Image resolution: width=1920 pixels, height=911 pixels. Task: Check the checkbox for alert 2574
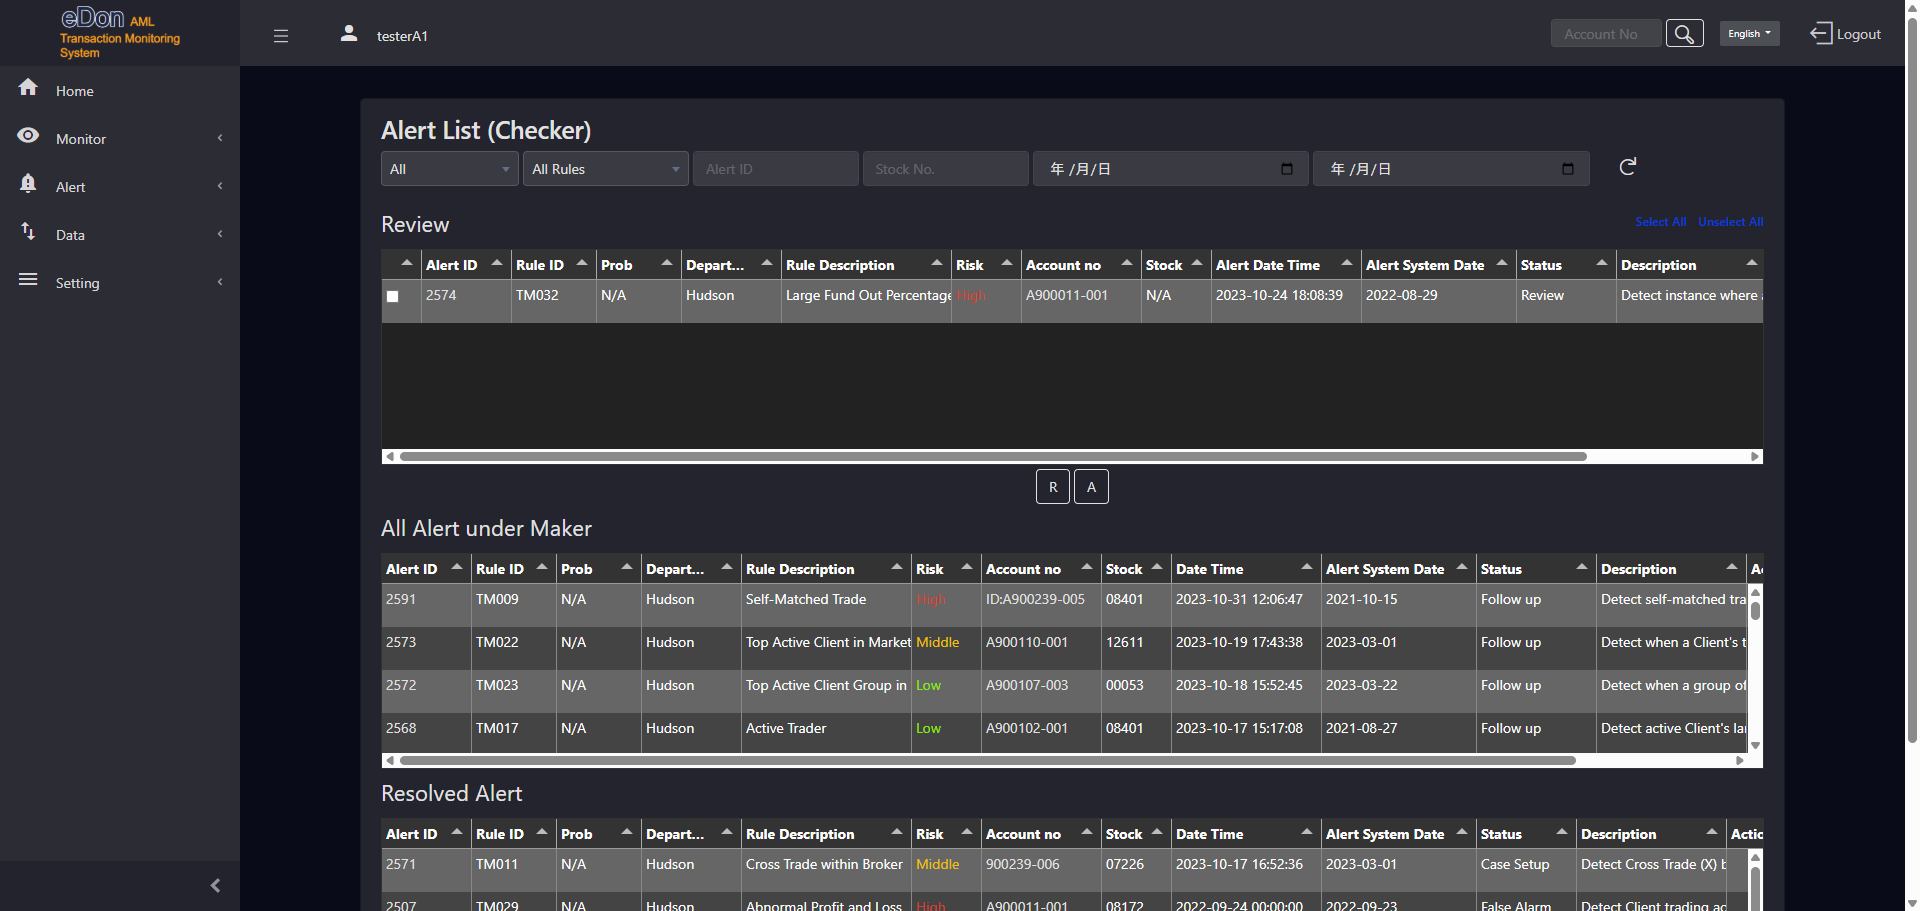(x=392, y=296)
